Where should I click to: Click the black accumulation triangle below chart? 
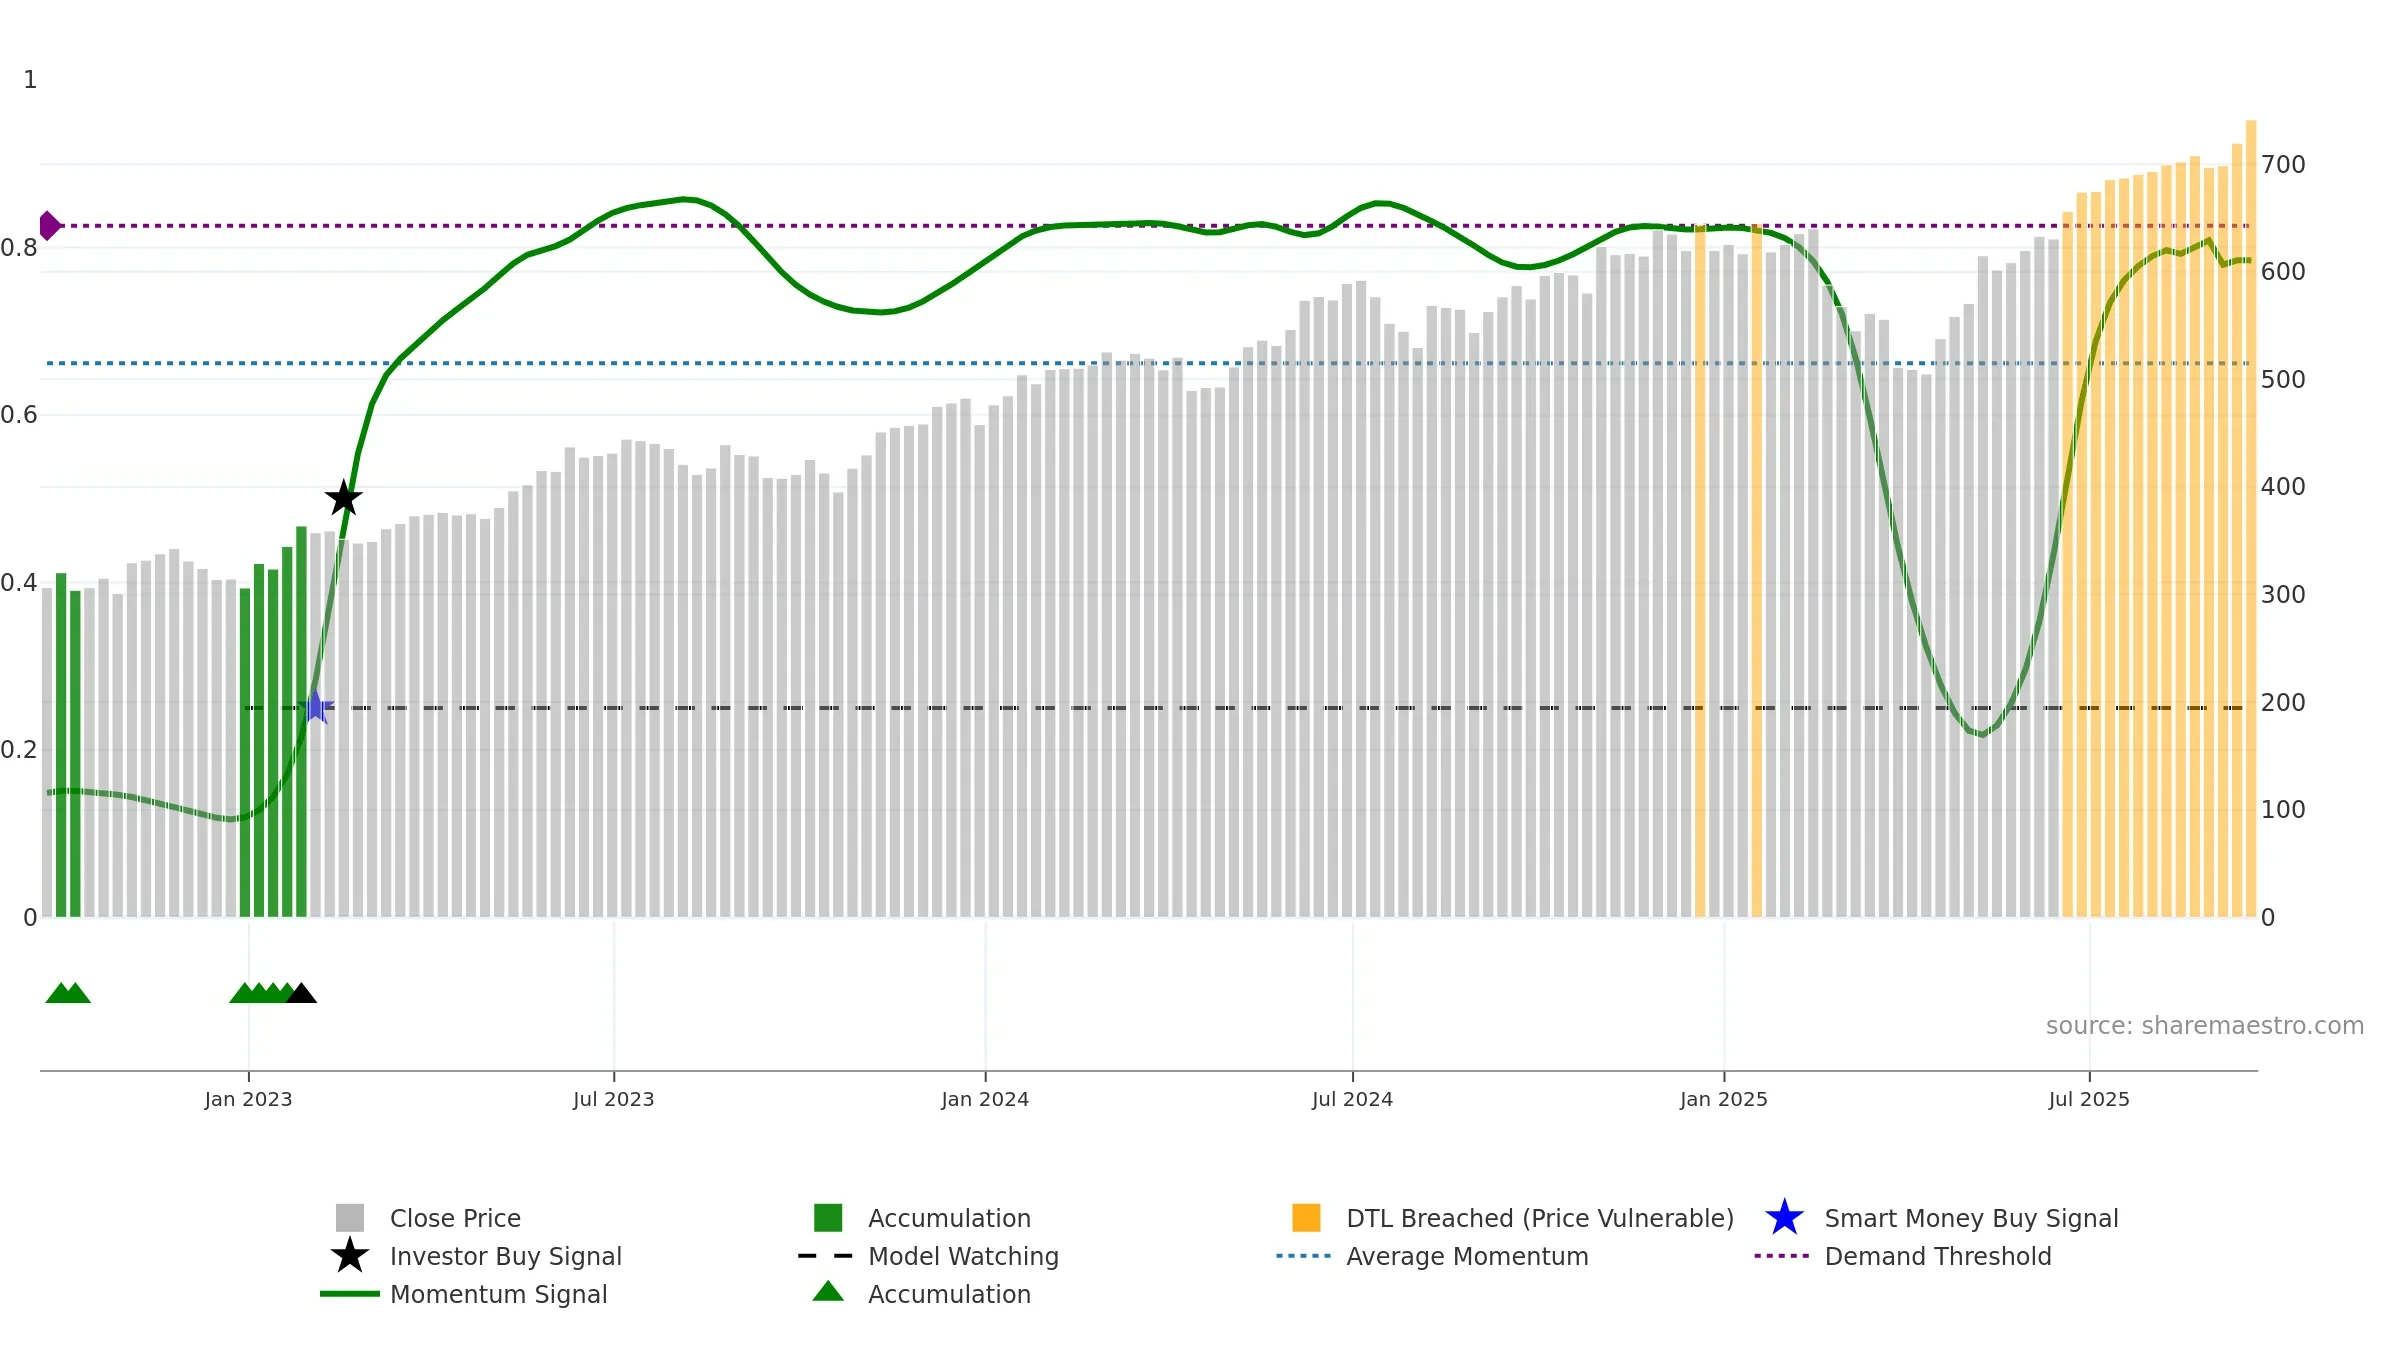[301, 993]
